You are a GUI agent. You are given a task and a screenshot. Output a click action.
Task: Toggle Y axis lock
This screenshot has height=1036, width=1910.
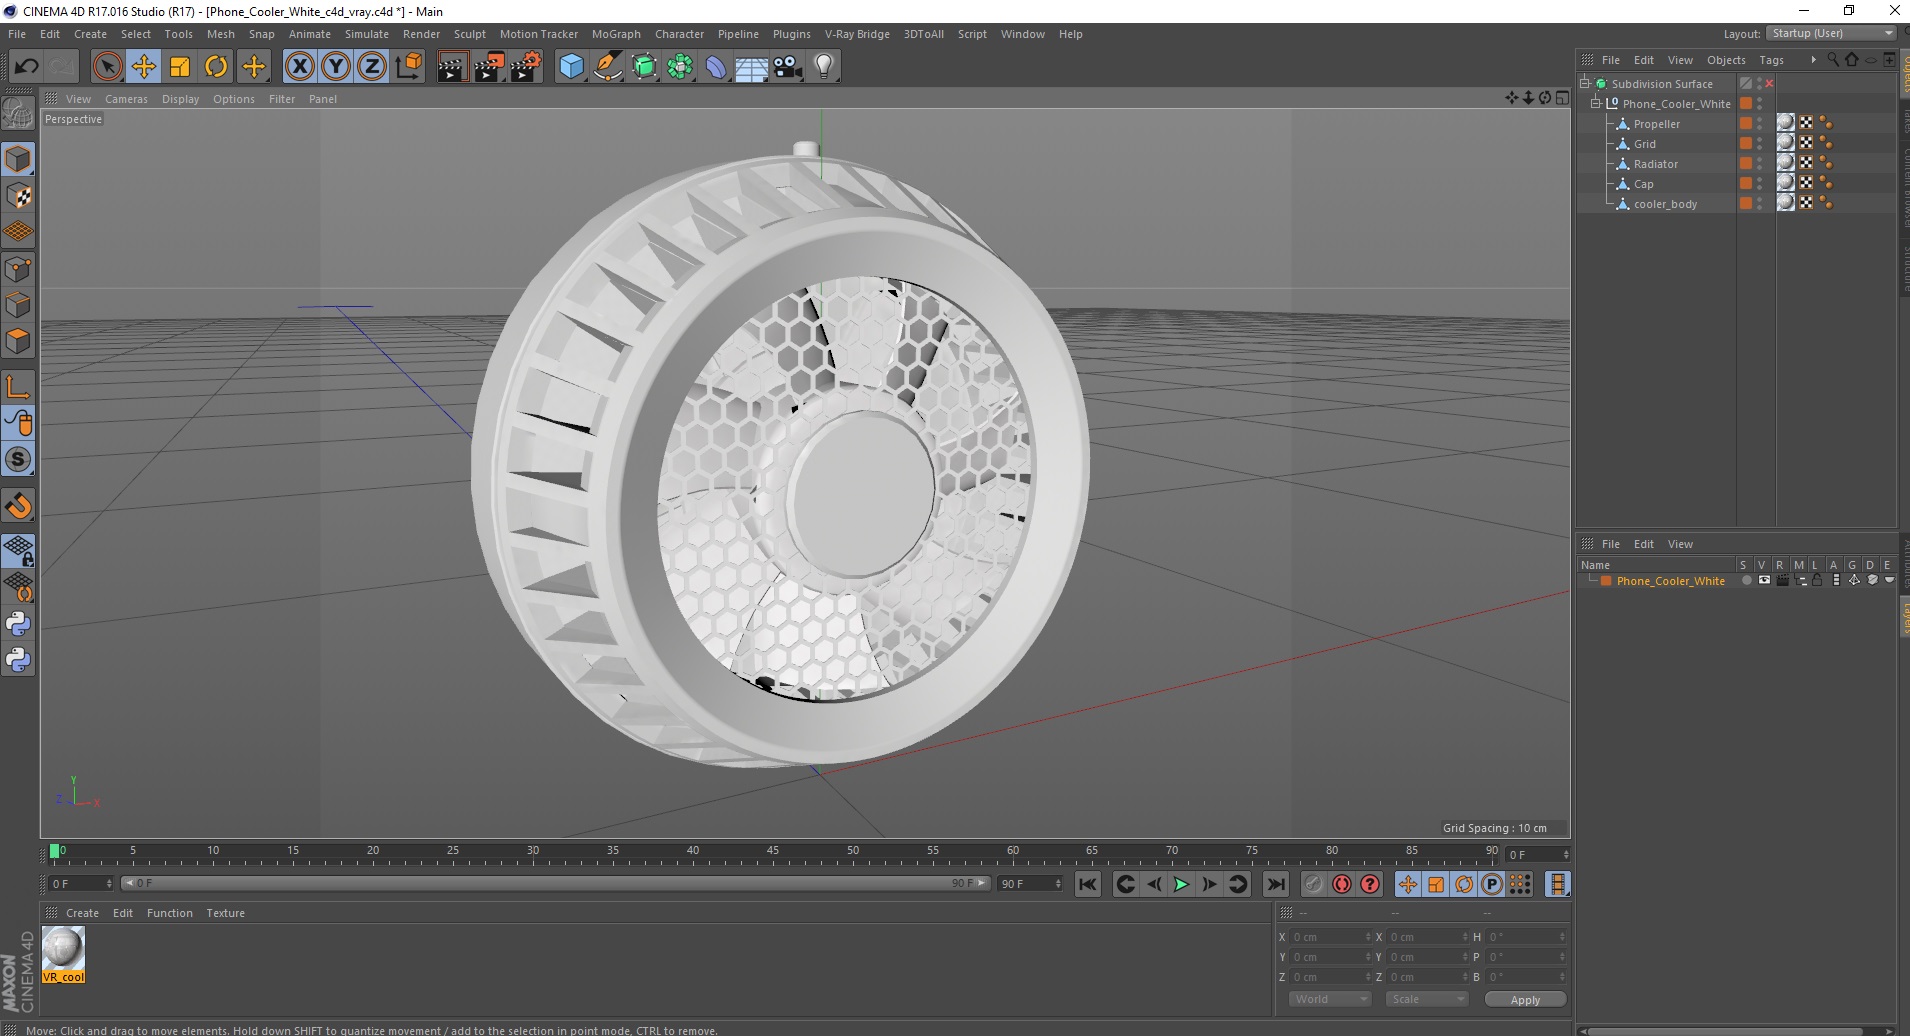(336, 67)
